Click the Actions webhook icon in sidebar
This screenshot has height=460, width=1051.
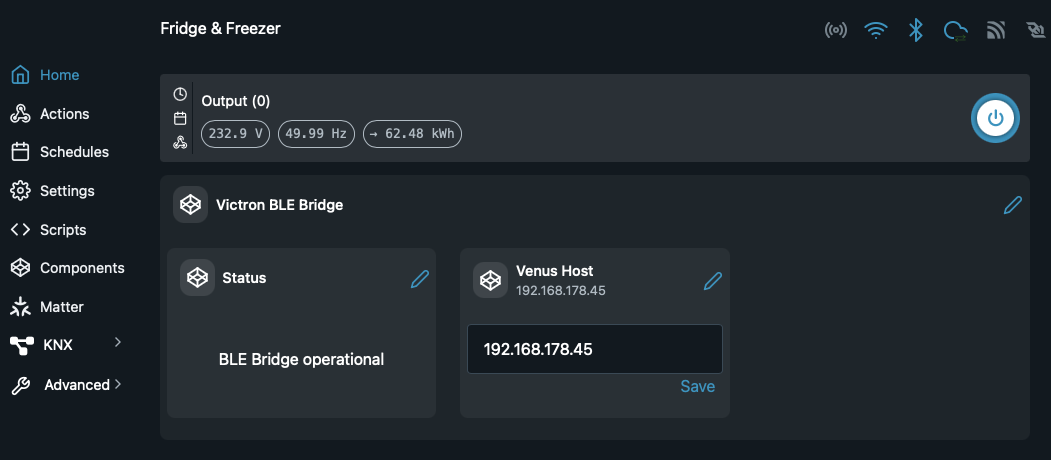pos(21,114)
